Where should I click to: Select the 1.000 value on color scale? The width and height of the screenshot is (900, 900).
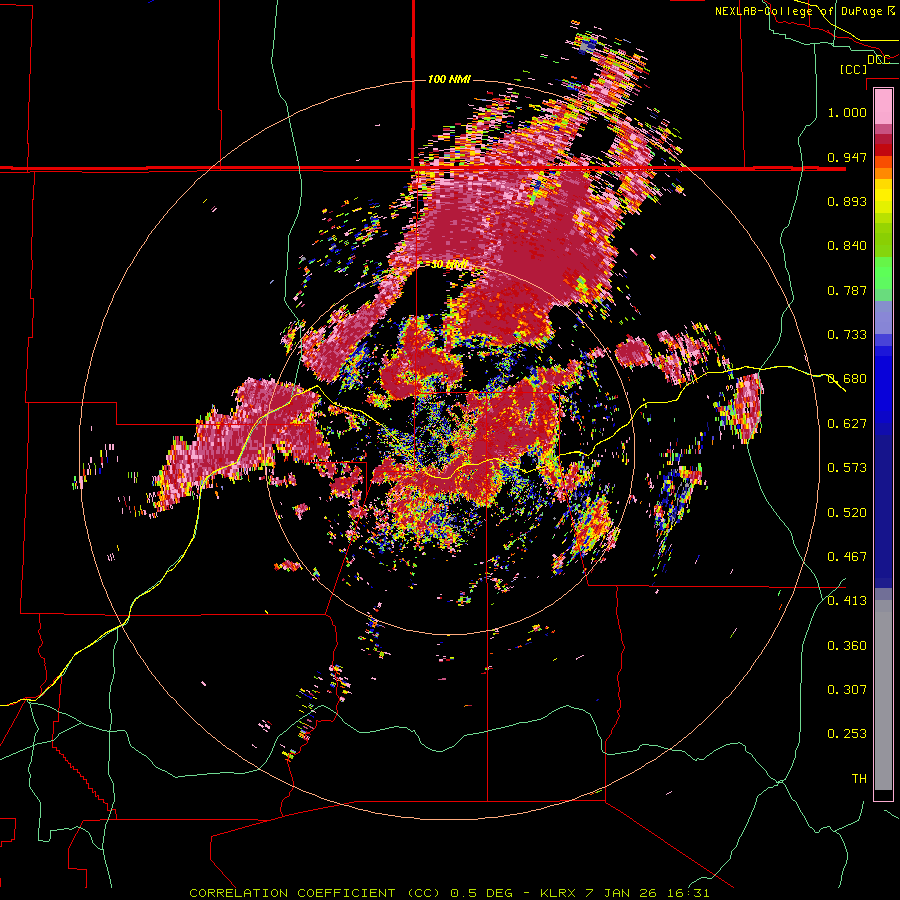coord(847,112)
